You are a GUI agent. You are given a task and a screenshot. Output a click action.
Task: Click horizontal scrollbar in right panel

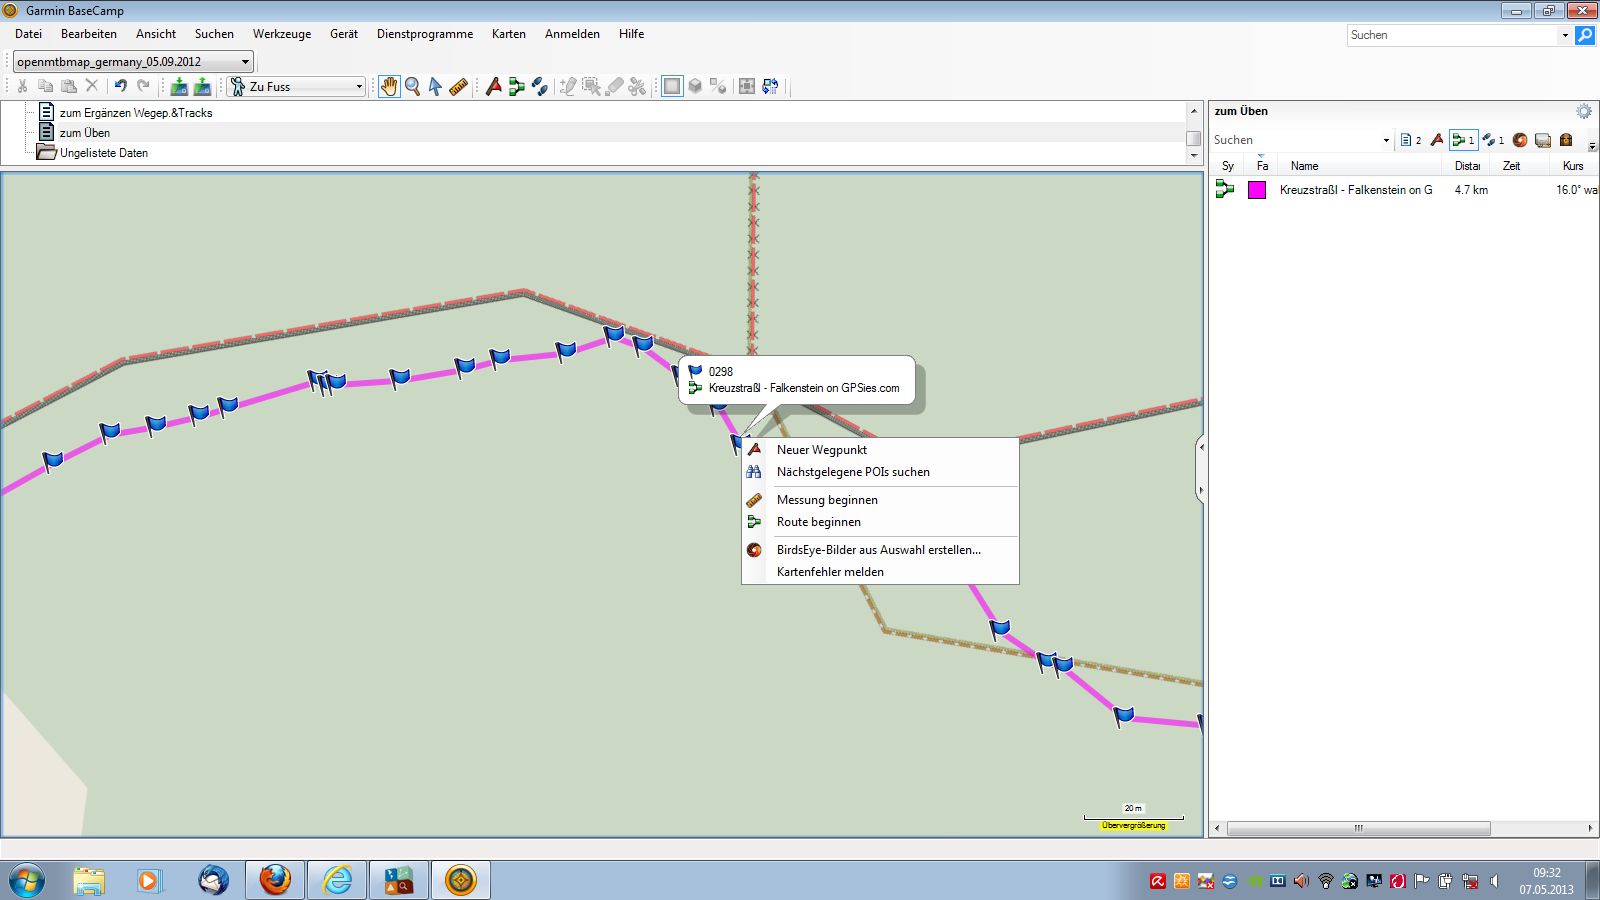pyautogui.click(x=1358, y=828)
